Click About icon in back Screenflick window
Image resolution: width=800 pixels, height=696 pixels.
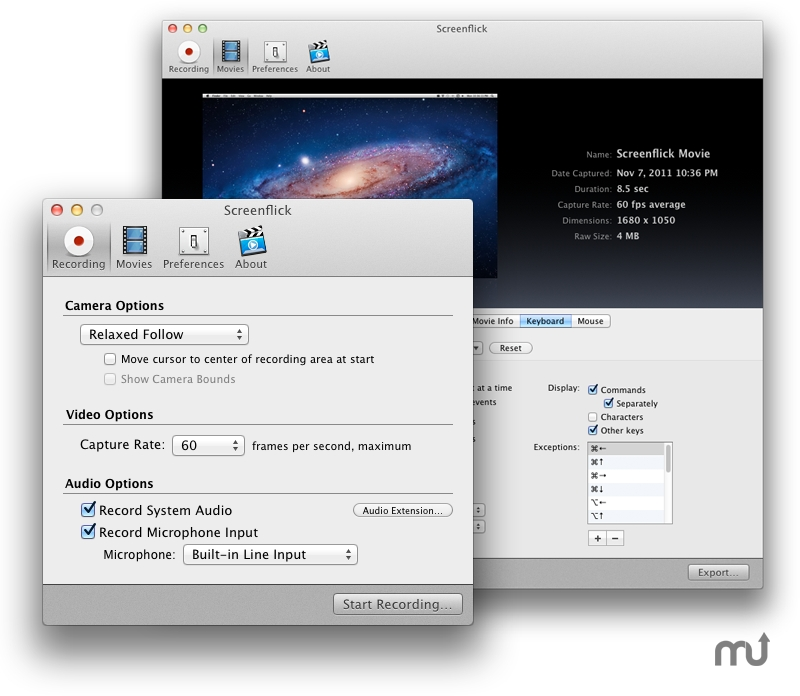pos(318,57)
